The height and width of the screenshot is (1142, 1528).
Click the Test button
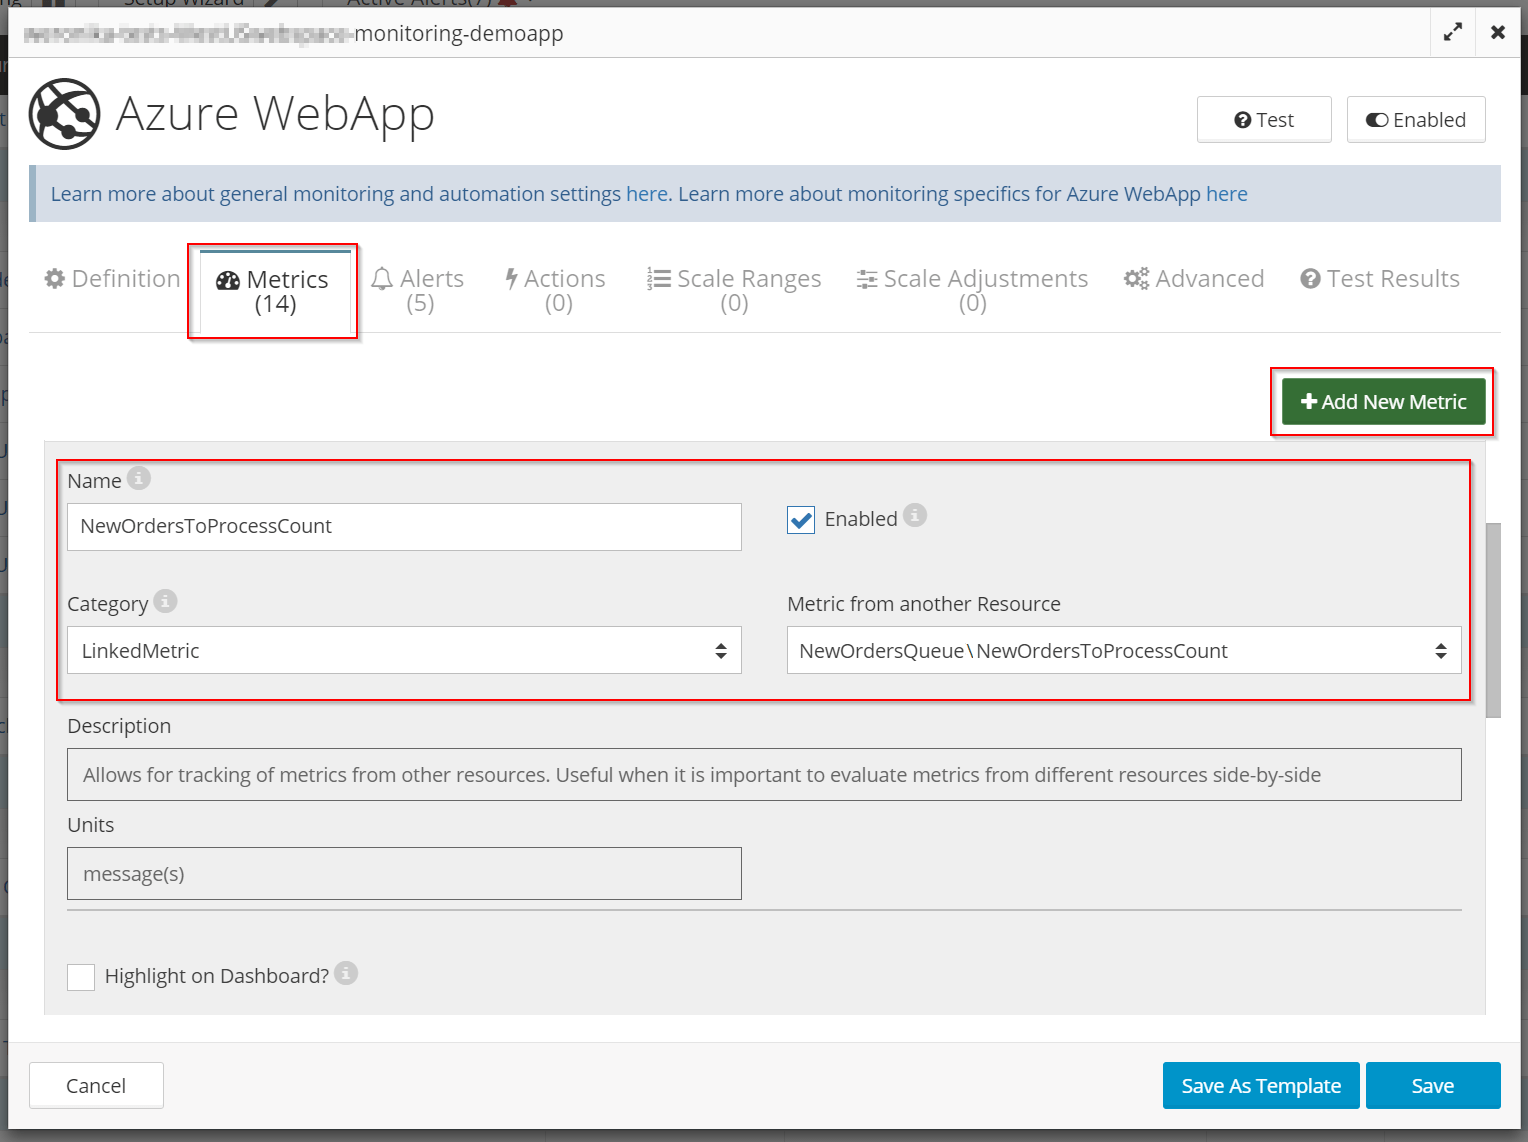tap(1264, 120)
